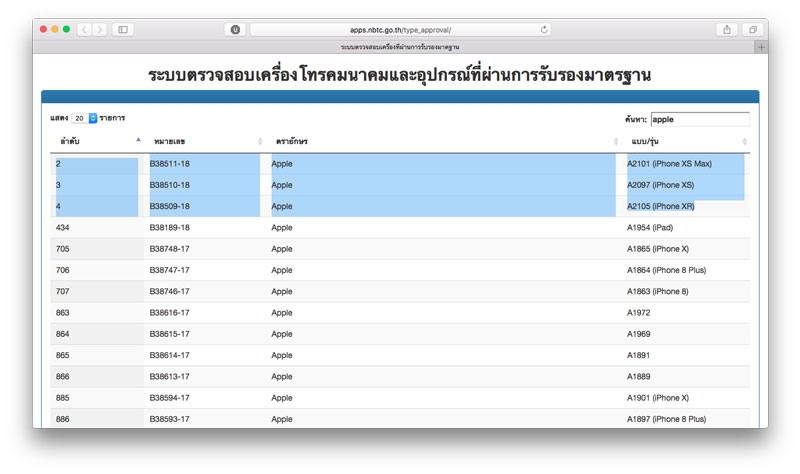Click the Safari back navigation arrow

(x=84, y=30)
